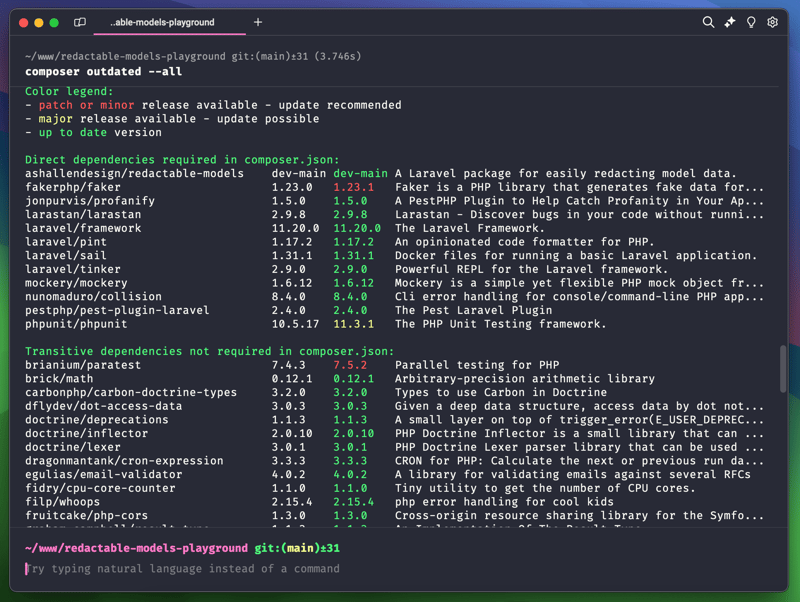800x602 pixels.
Task: Select the composer outdated --all command text
Action: [x=103, y=72]
